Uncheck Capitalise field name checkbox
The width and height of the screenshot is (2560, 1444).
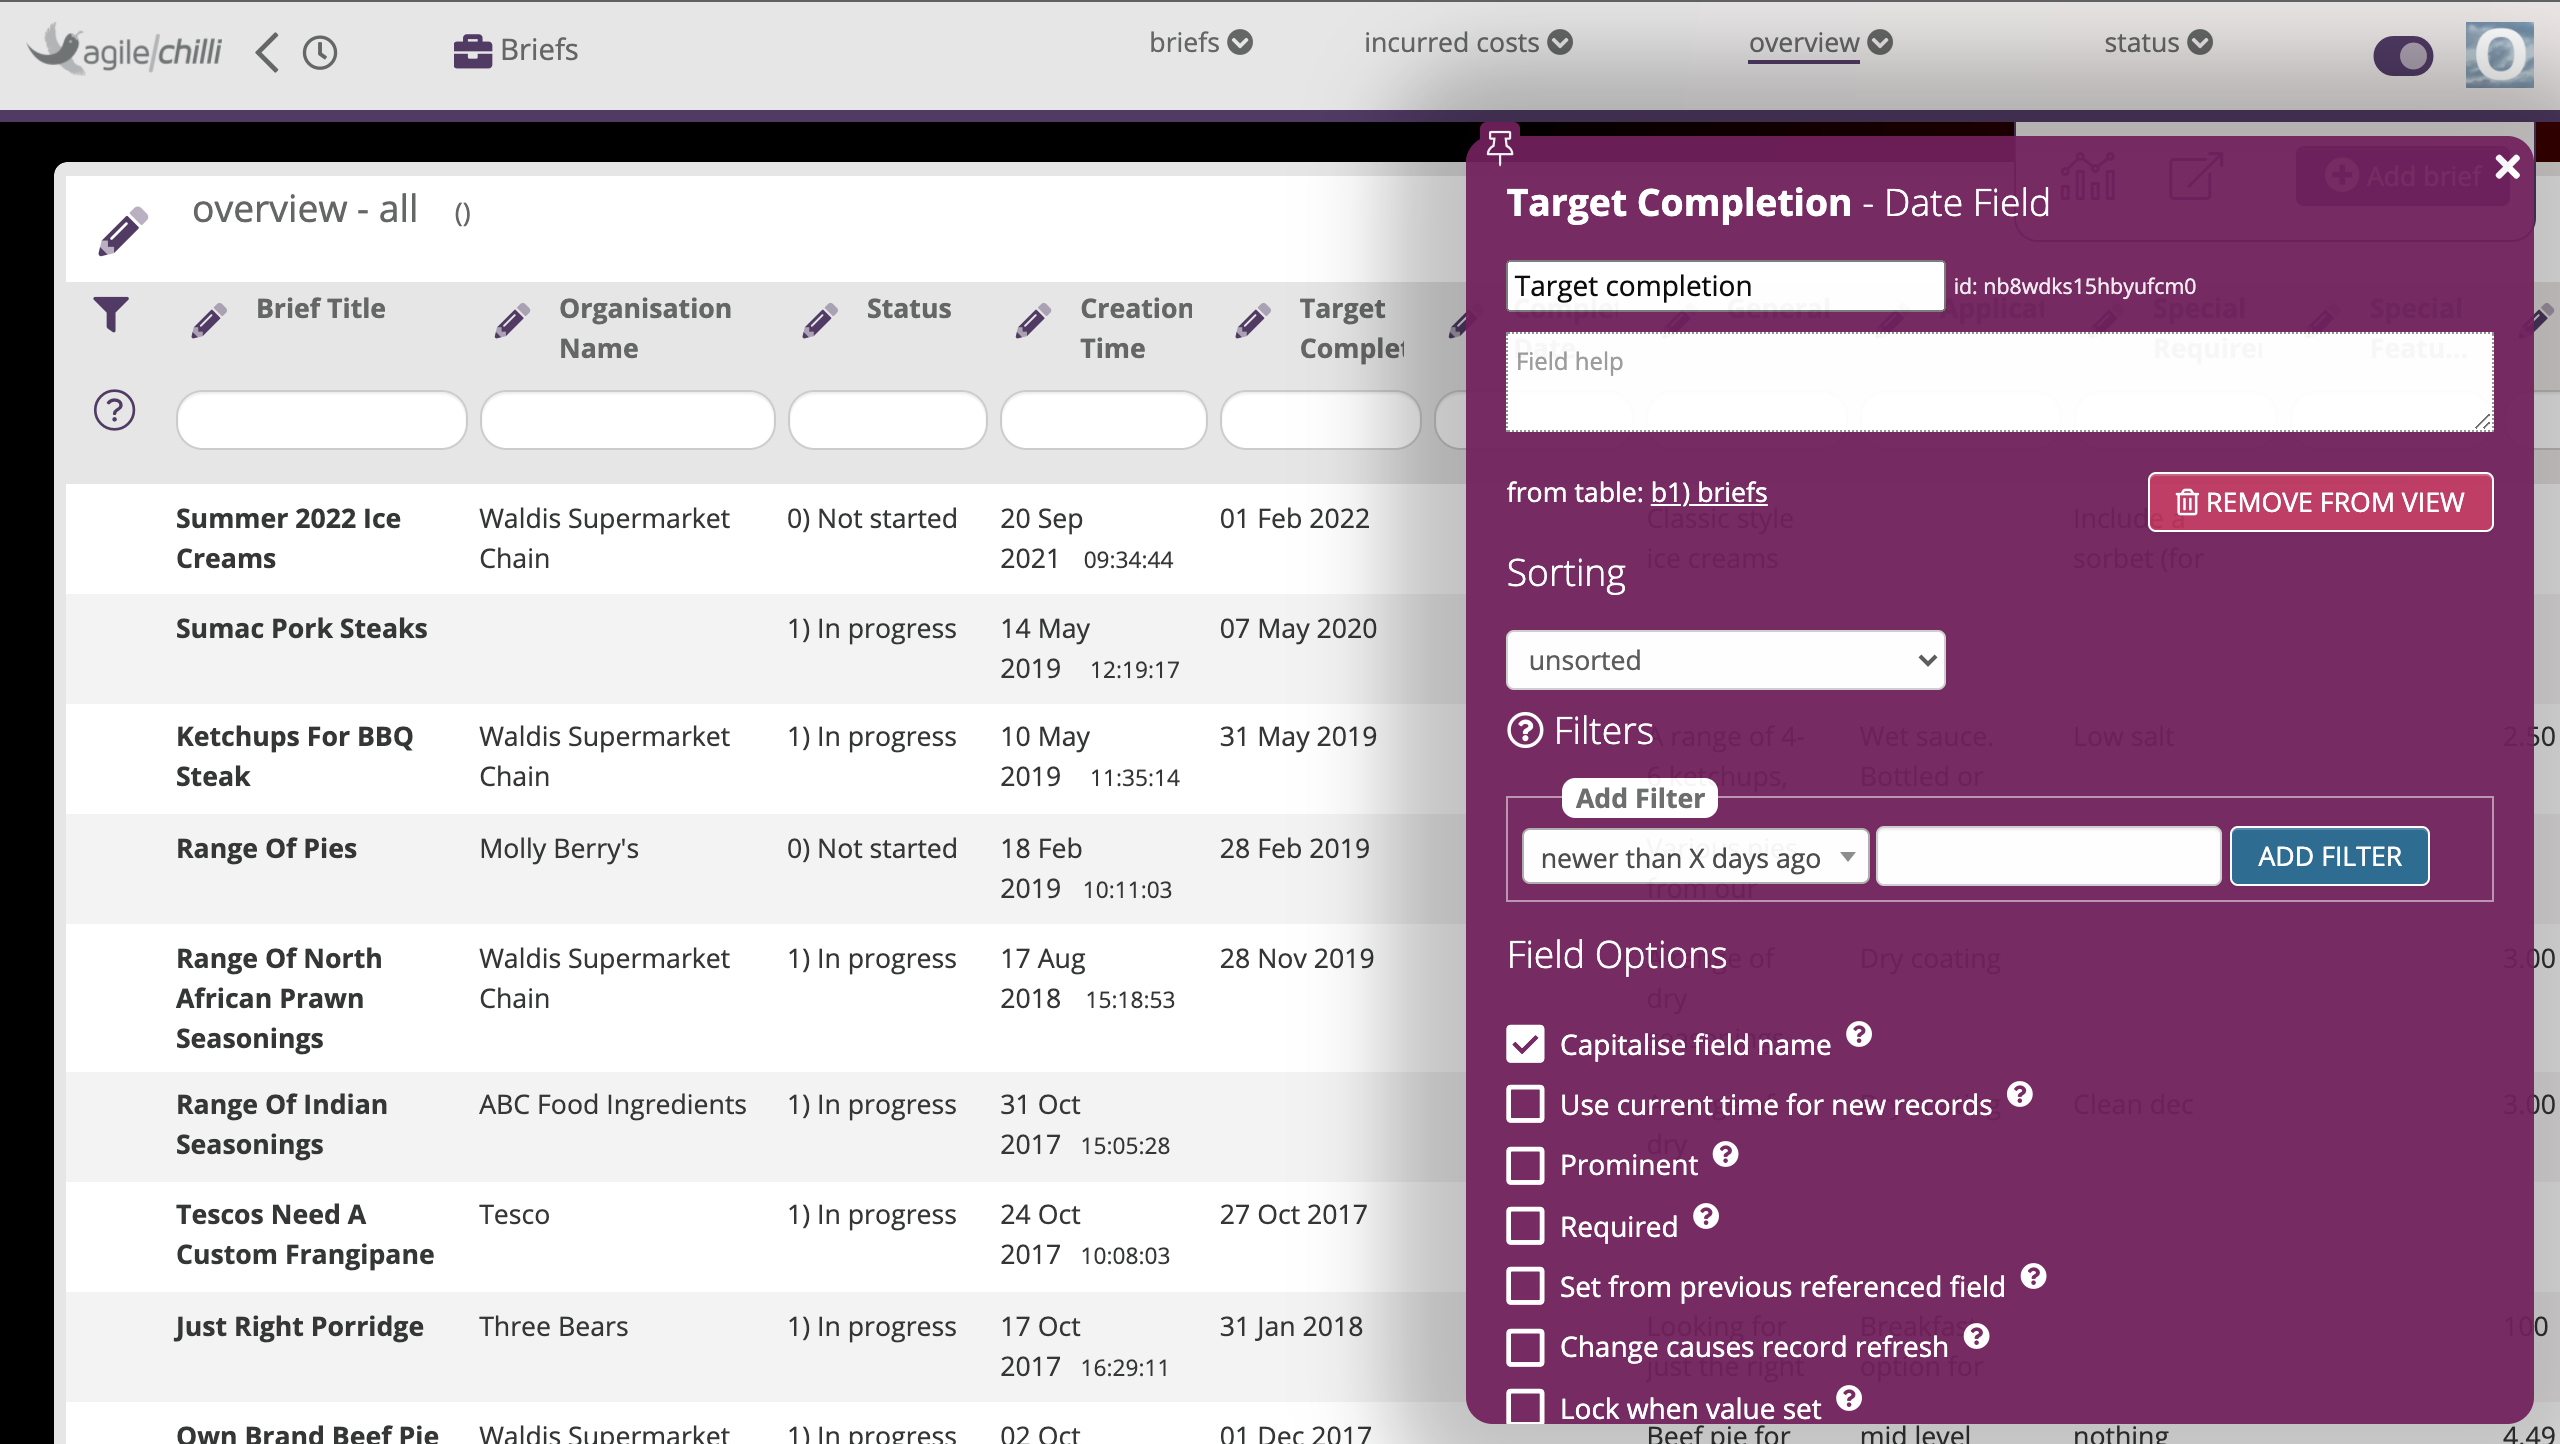click(1525, 1044)
